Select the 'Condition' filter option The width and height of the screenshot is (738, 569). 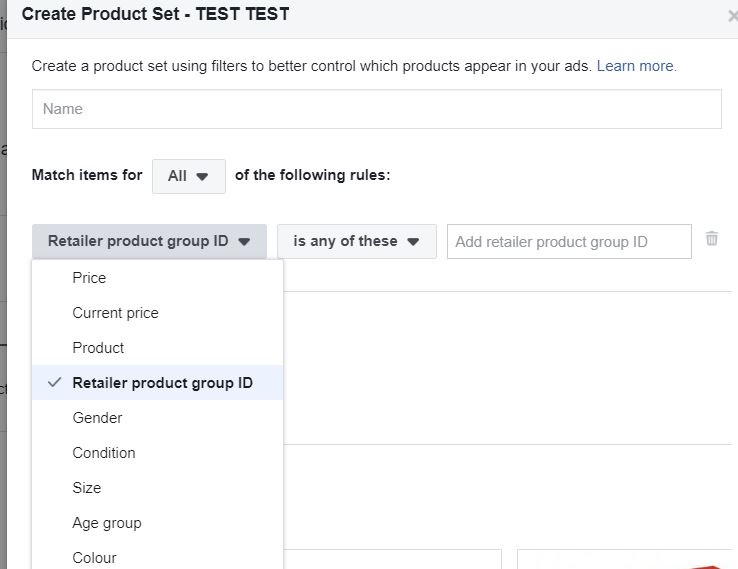[x=104, y=453]
